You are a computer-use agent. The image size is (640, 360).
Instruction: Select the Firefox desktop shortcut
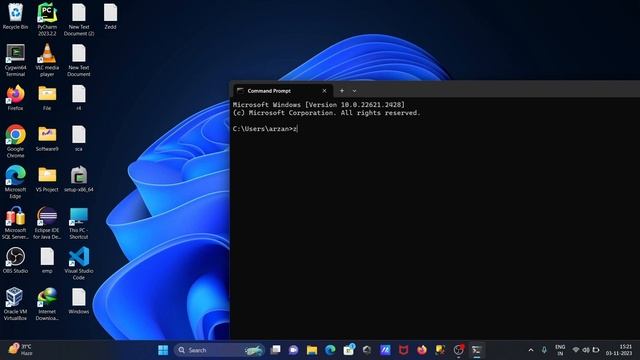(x=16, y=98)
